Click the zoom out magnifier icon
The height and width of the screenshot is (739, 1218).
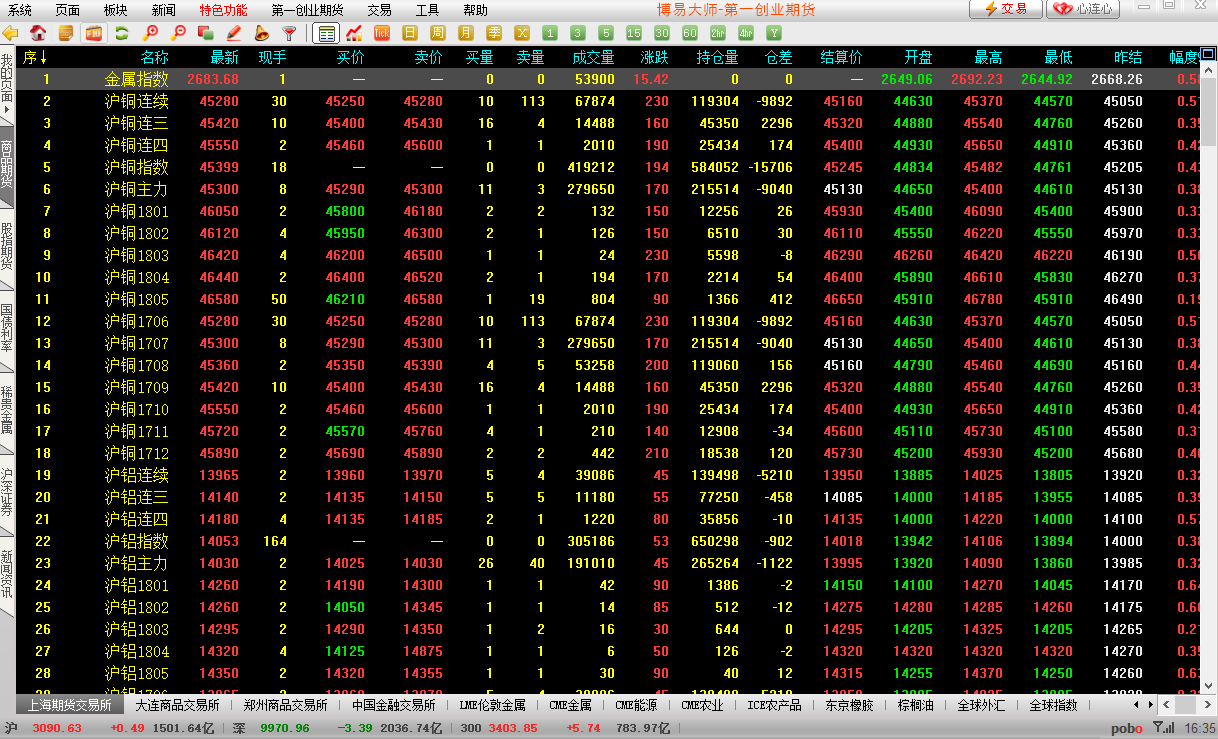coord(179,33)
